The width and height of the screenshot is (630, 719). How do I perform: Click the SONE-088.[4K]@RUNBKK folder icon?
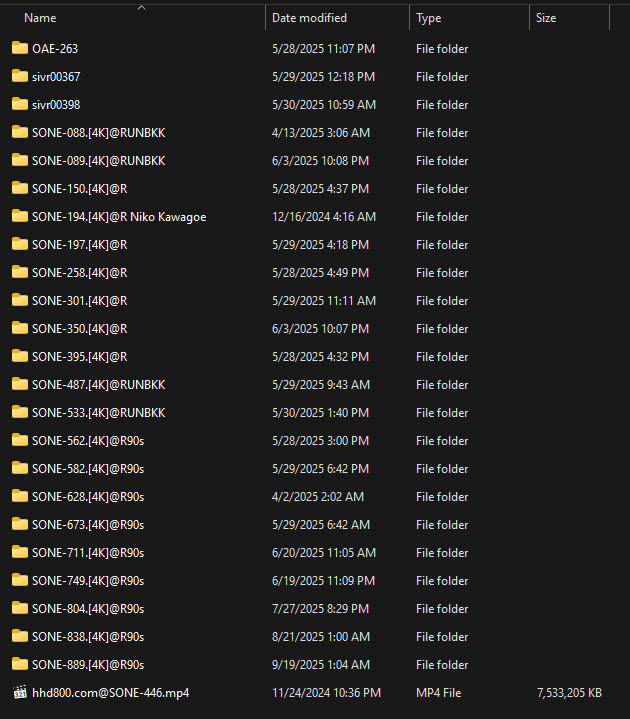20,132
